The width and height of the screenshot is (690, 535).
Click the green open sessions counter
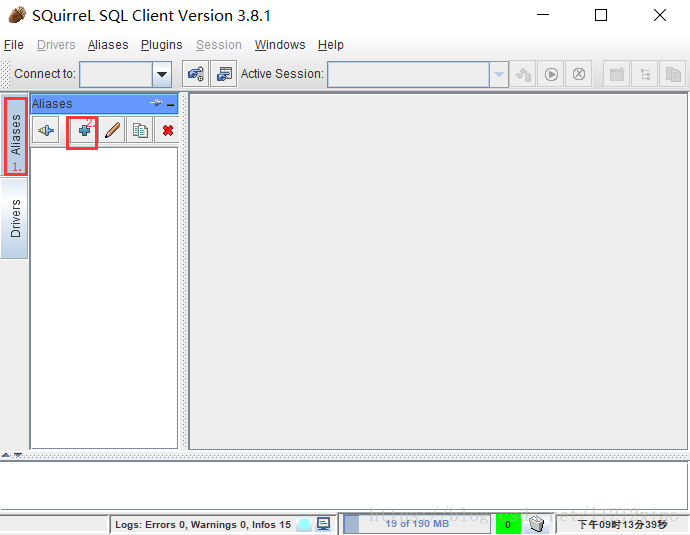click(x=508, y=524)
